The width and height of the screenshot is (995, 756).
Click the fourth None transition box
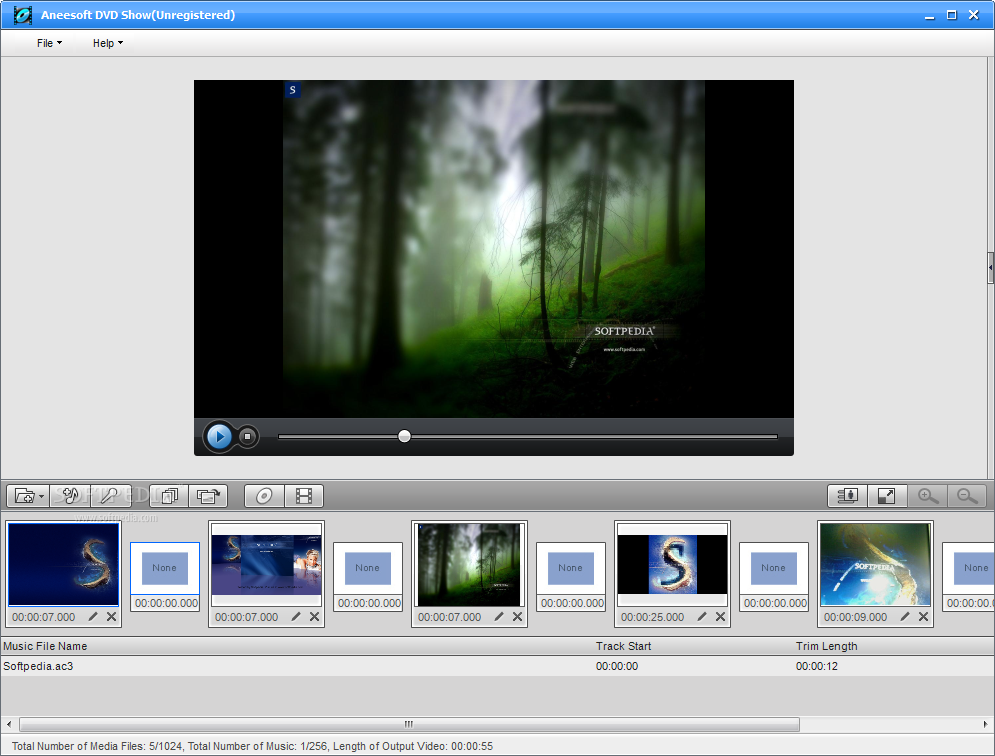click(774, 568)
